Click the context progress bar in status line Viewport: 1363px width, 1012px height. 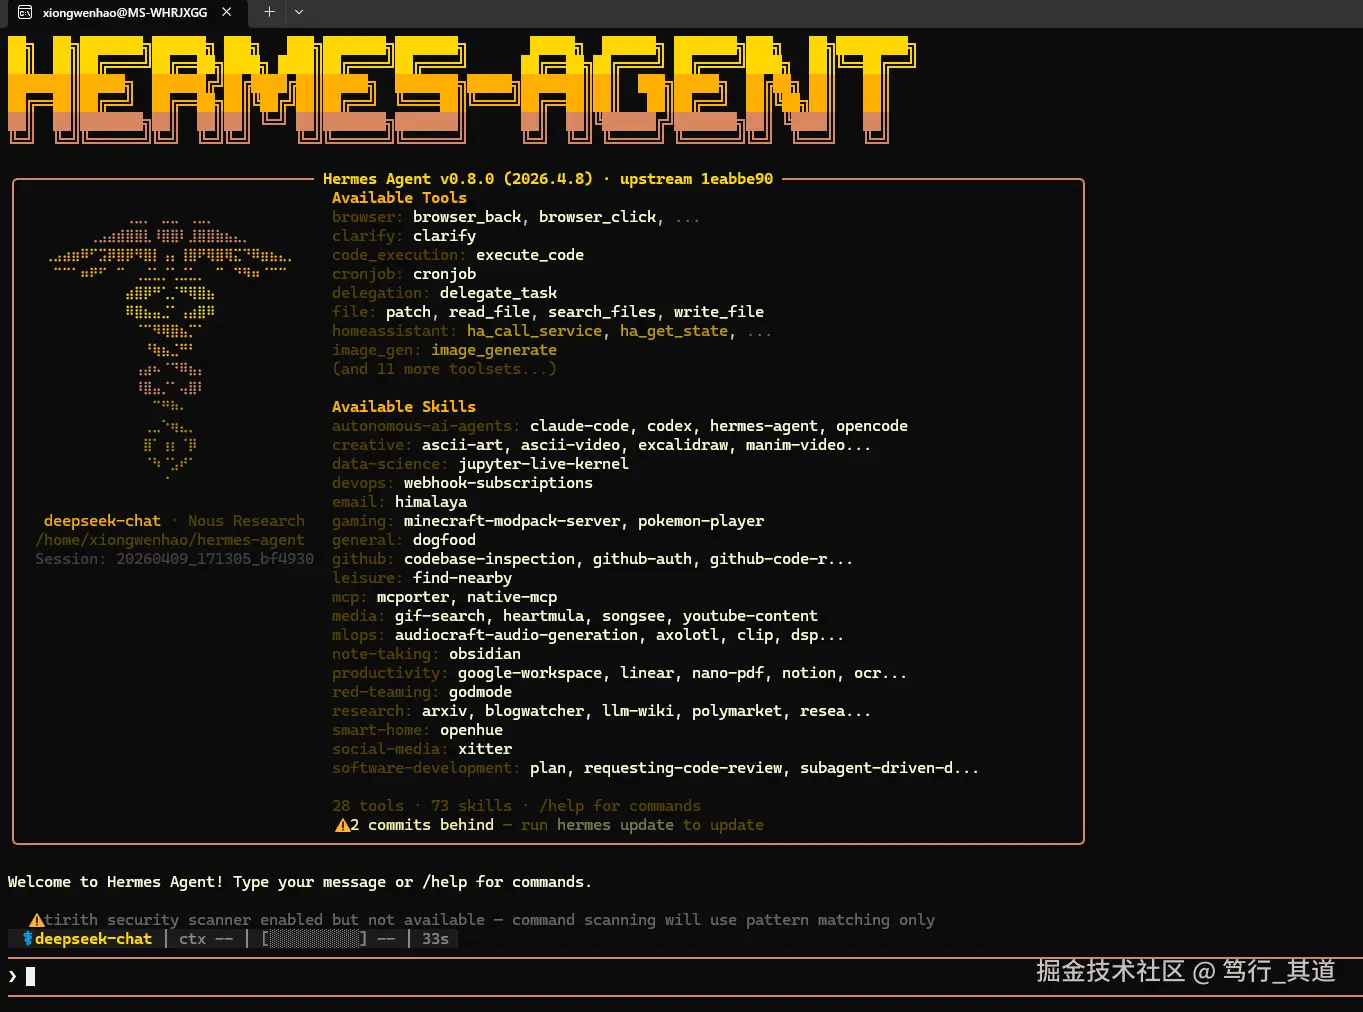[x=314, y=939]
